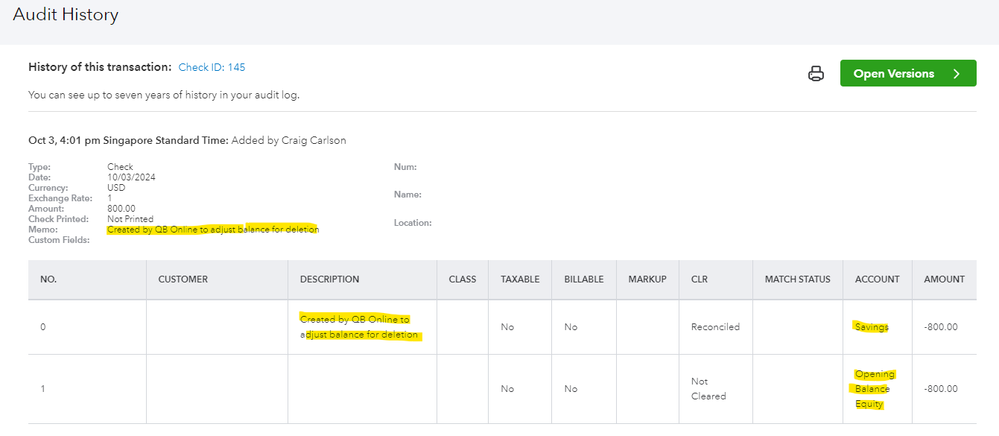
Task: Click the description text in row 0
Action: coord(358,327)
